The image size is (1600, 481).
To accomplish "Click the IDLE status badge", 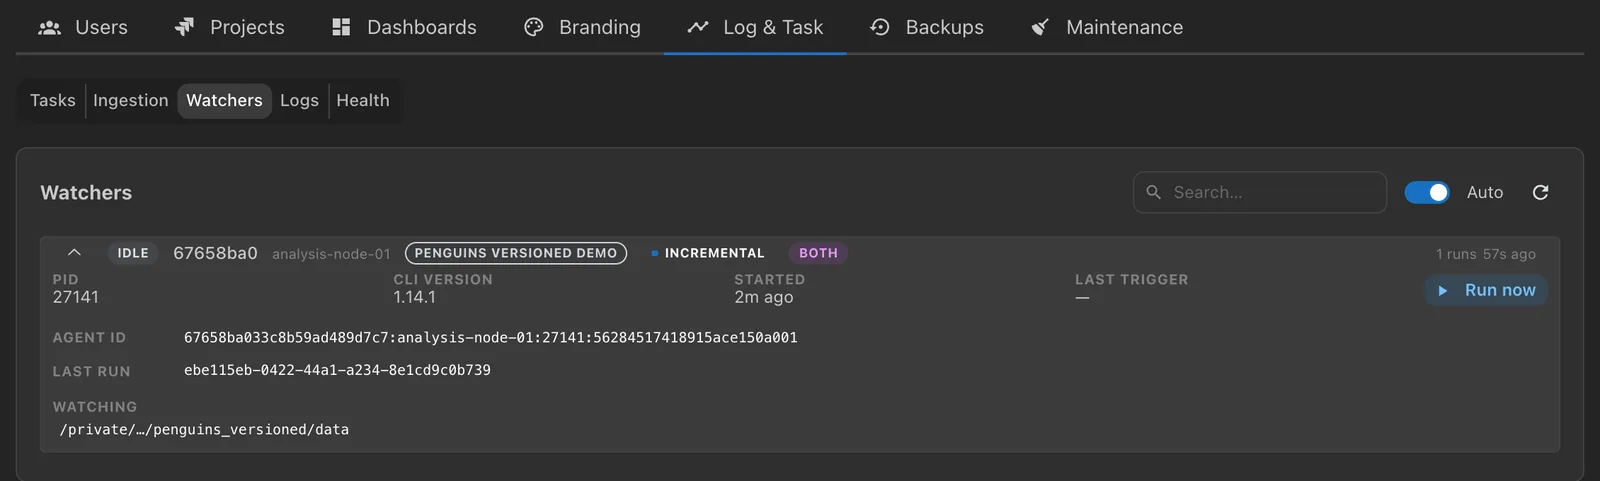I will tap(133, 253).
